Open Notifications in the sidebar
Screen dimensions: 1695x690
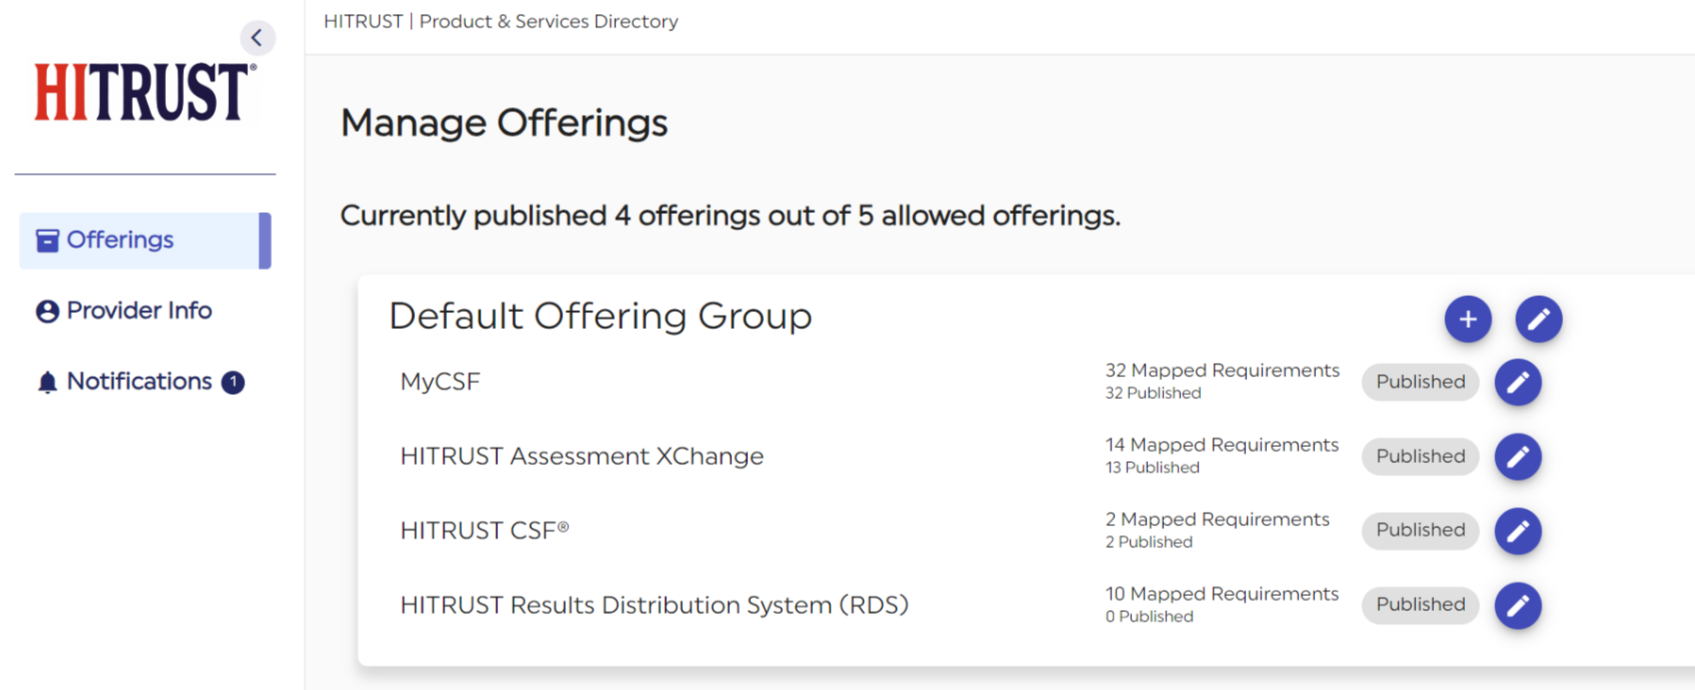click(140, 382)
